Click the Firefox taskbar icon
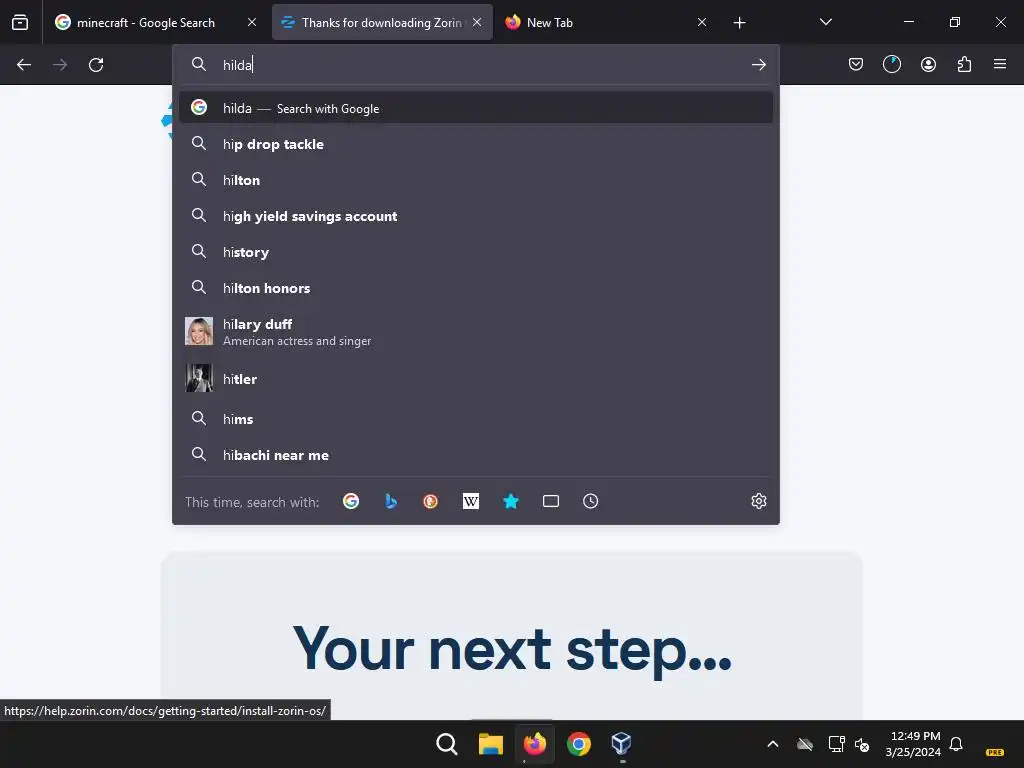The image size is (1024, 768). [x=534, y=743]
